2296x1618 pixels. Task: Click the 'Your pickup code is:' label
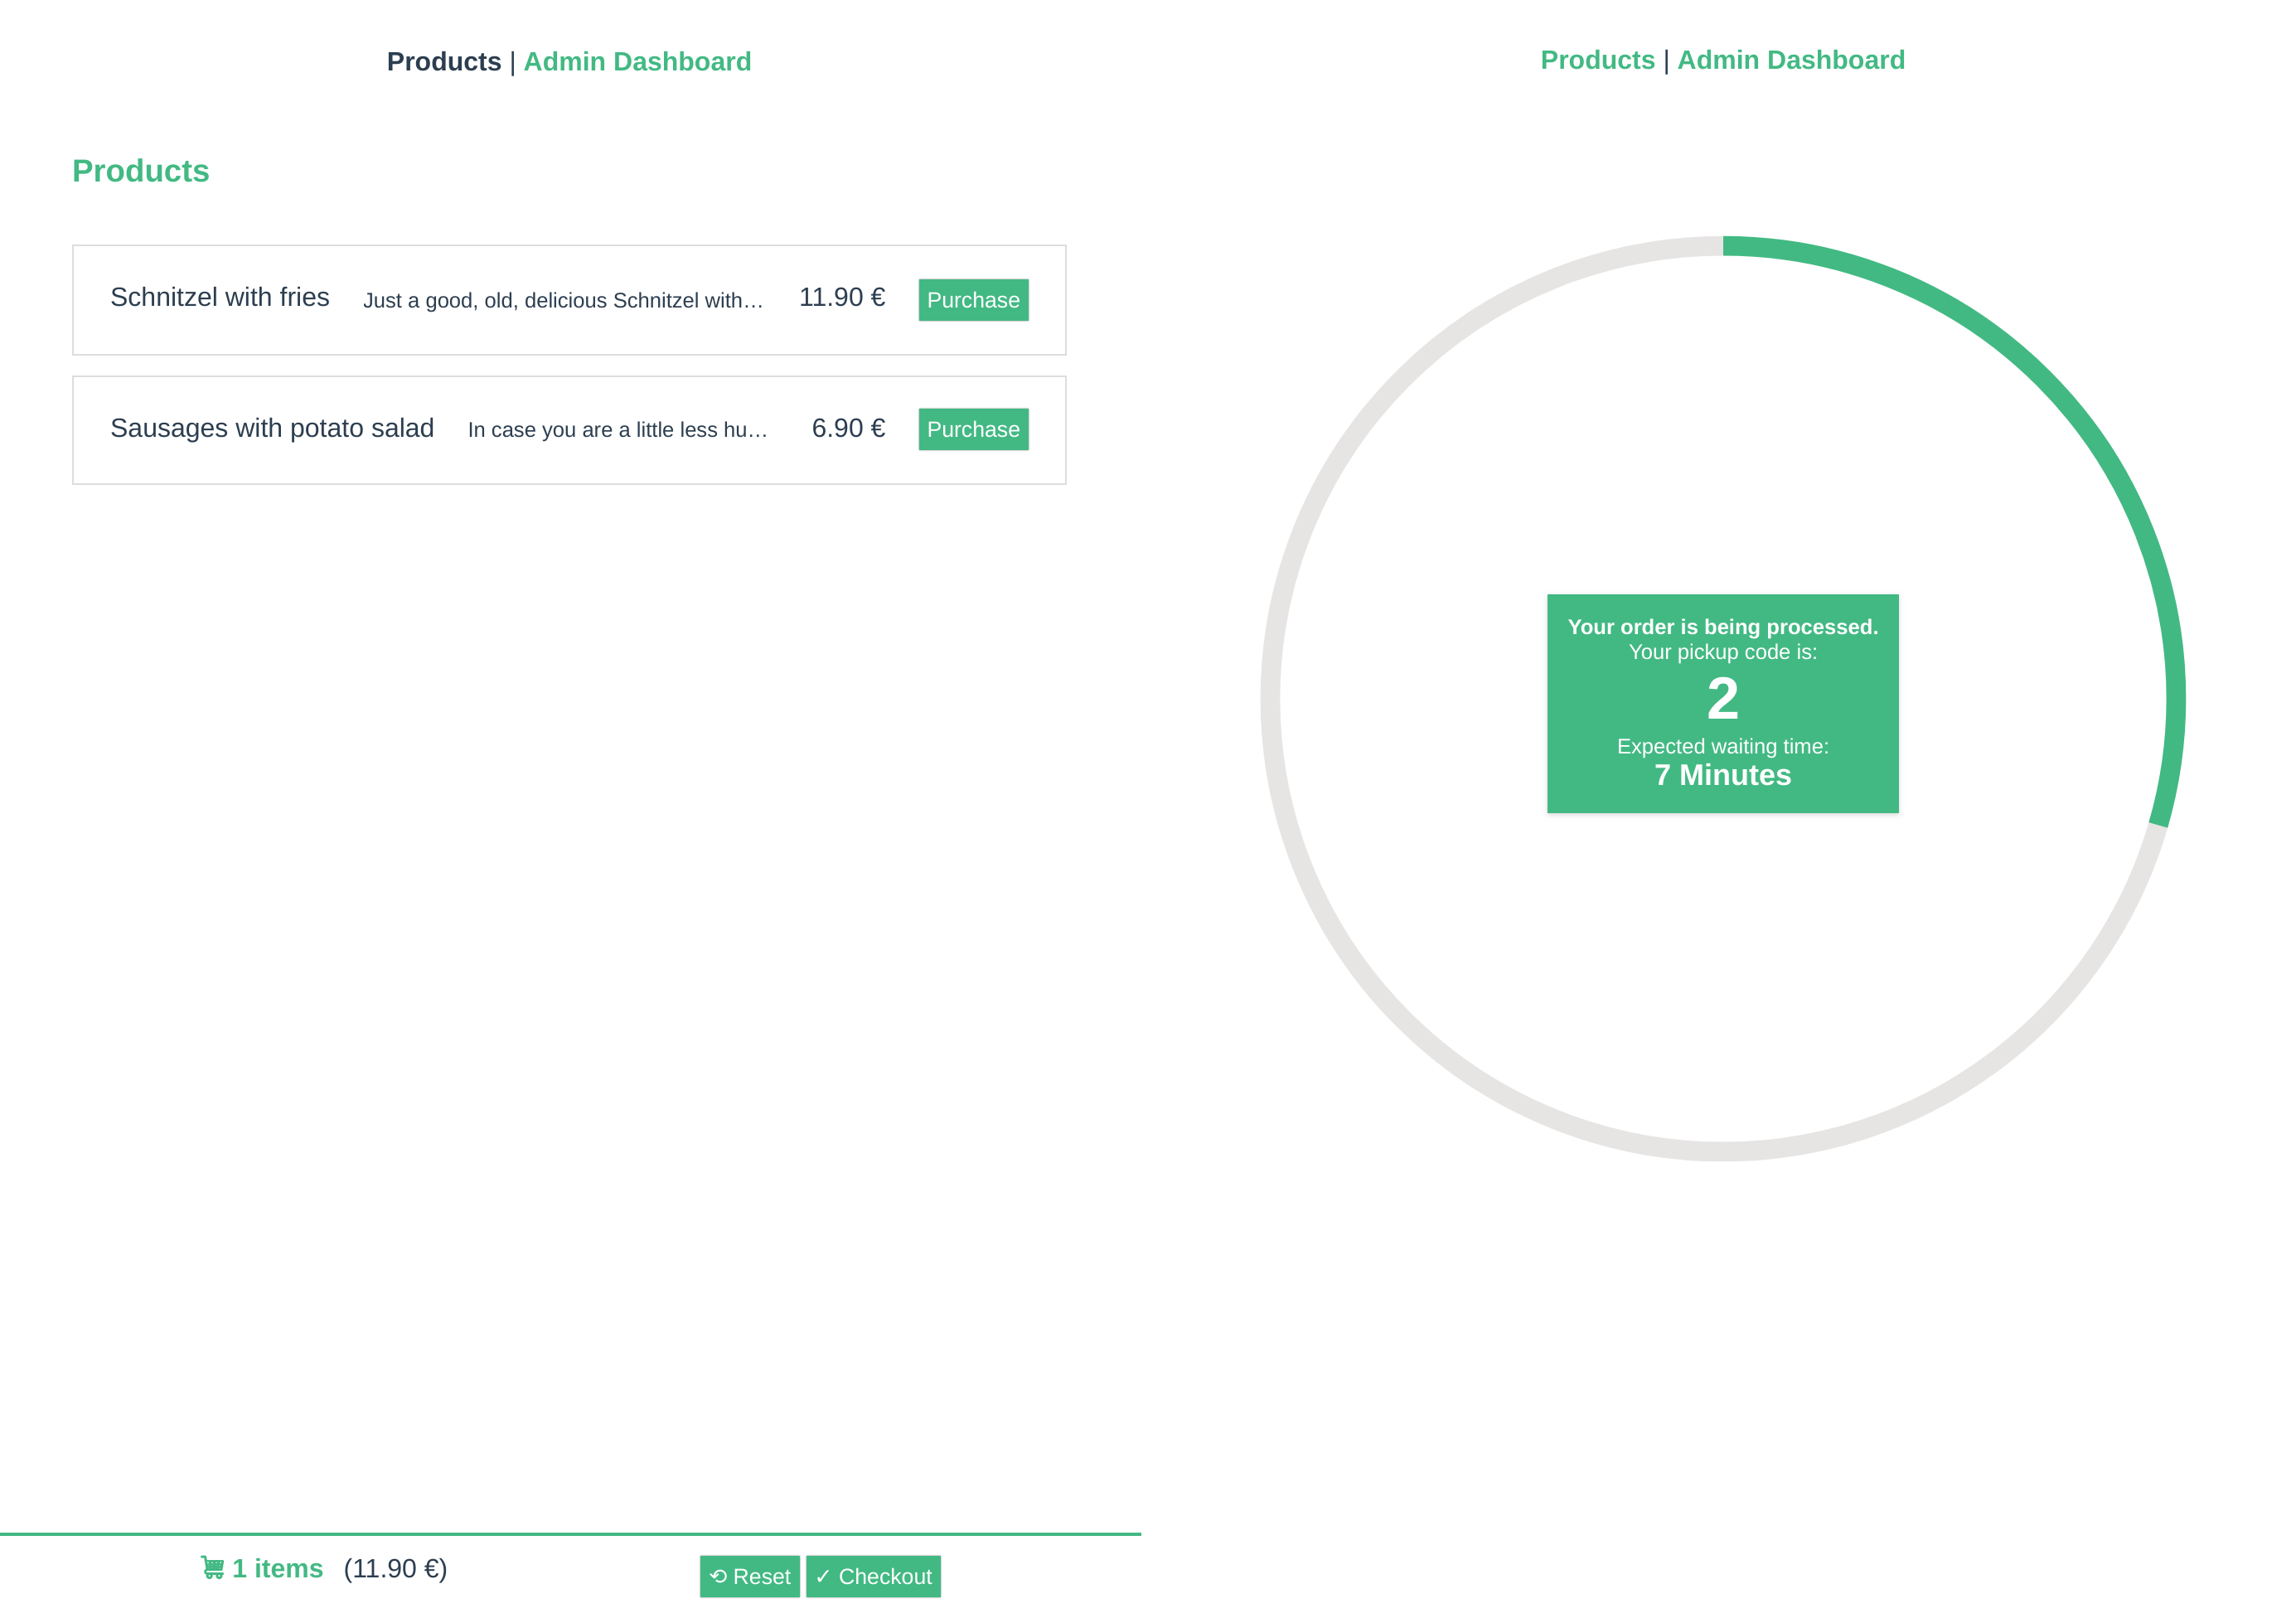[x=1722, y=652]
